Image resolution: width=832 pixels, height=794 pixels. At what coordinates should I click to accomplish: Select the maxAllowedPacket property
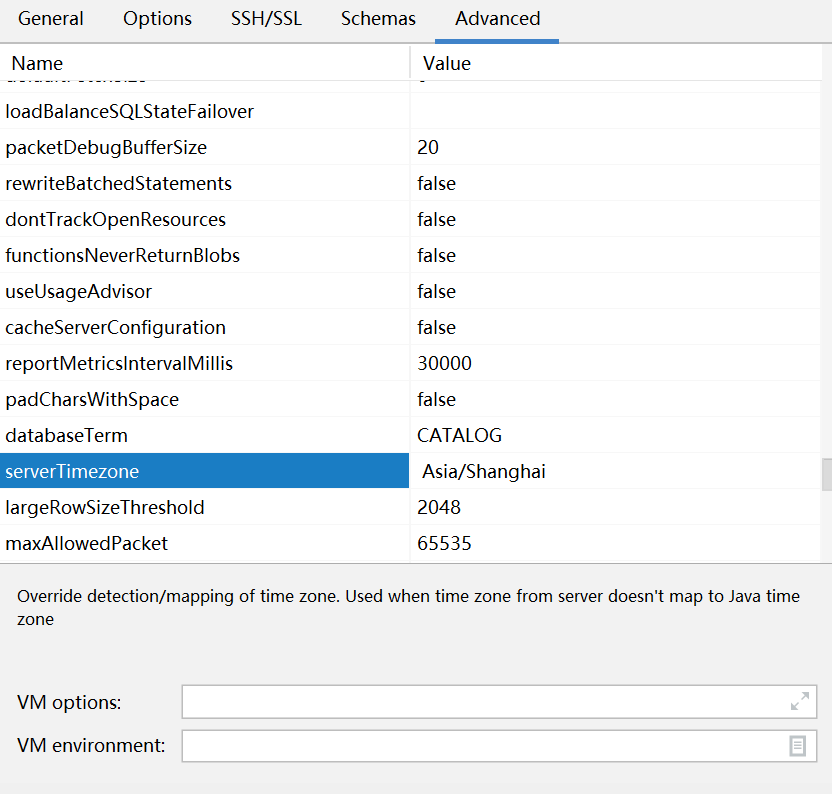[204, 543]
